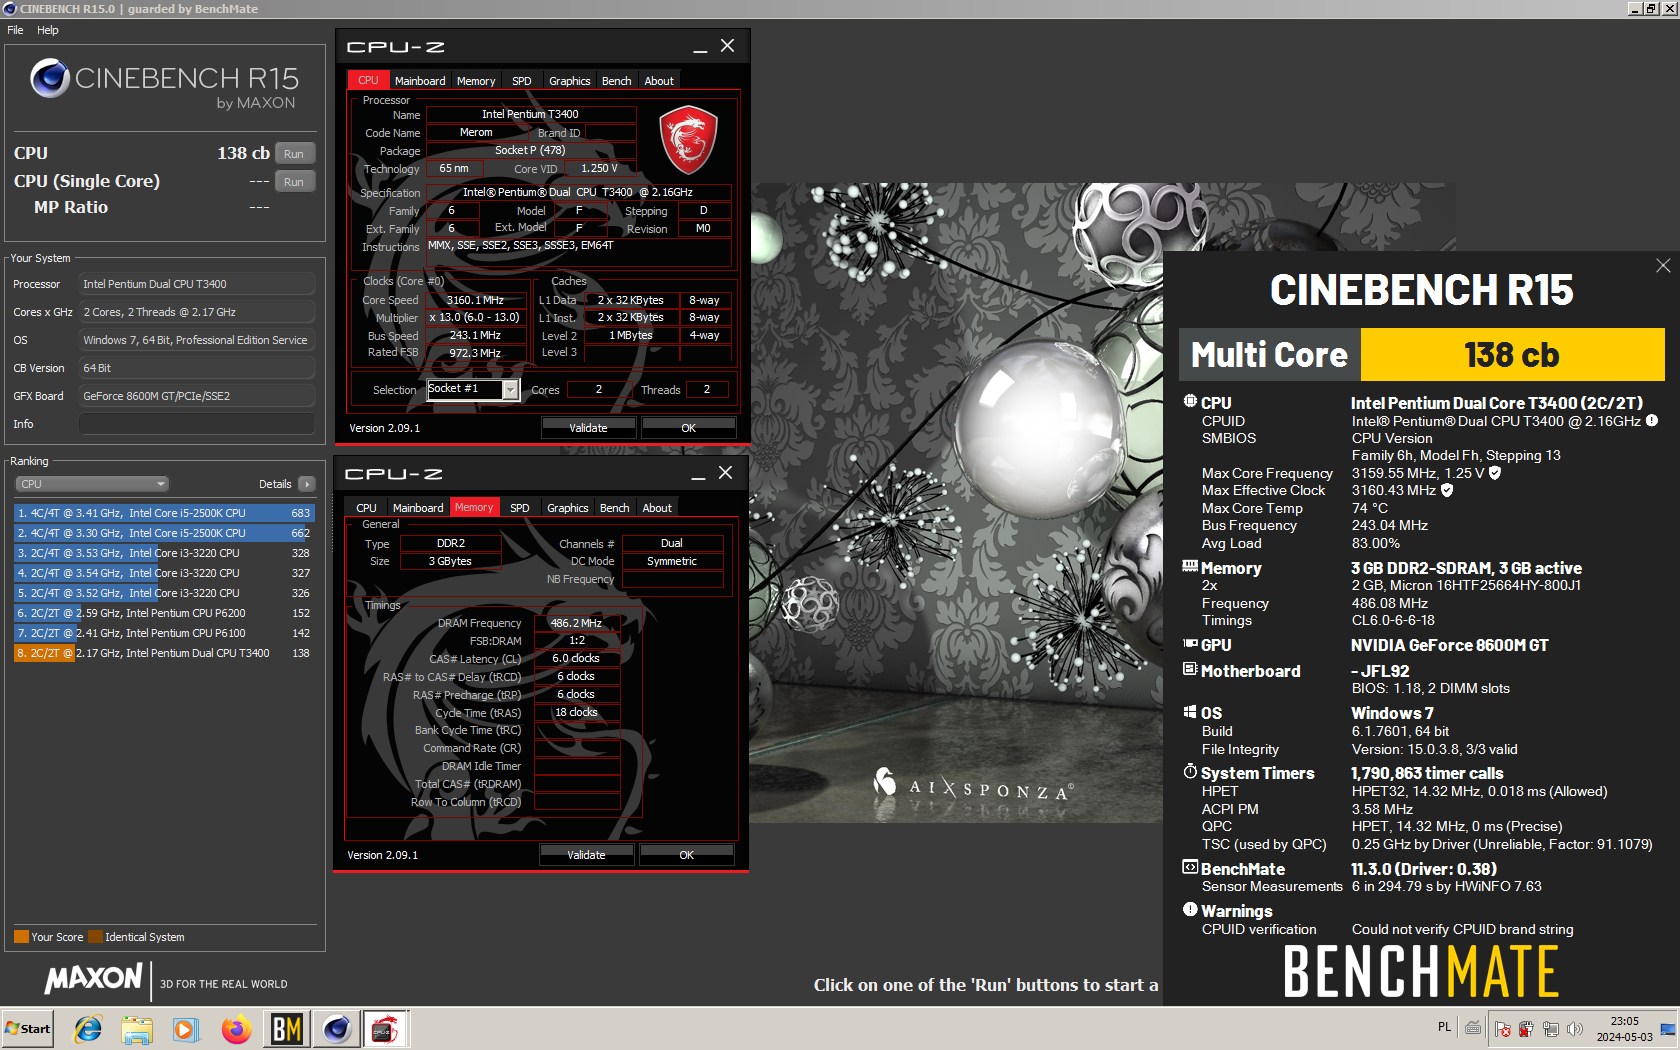Open the File menu in Cinebench
Screen dimensions: 1680x1050
(x=15, y=30)
